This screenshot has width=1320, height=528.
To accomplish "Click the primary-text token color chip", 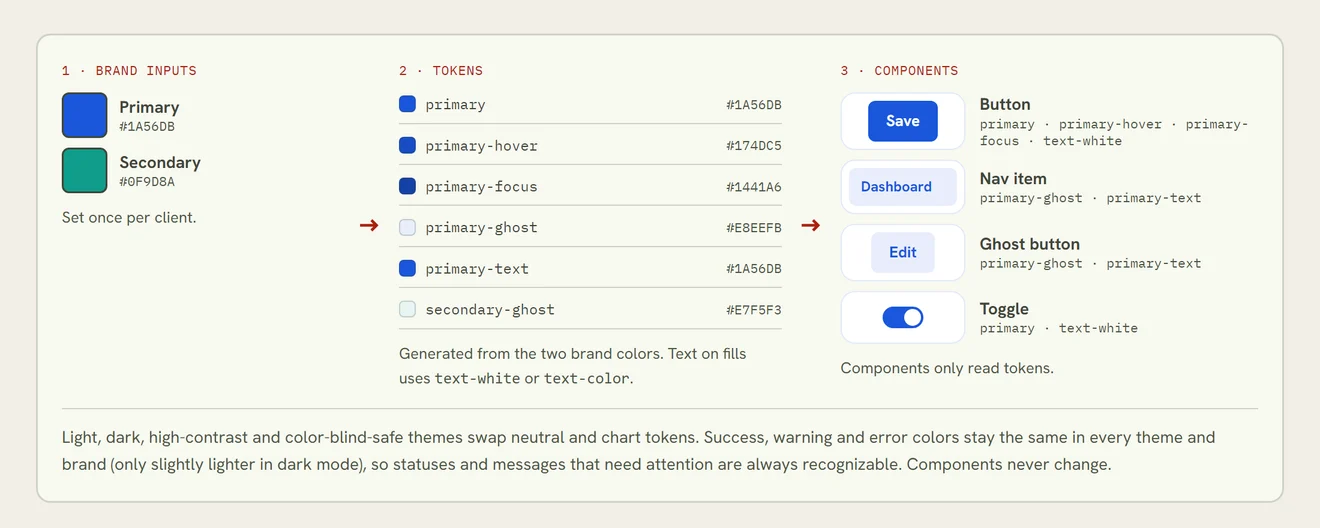I will click(407, 268).
